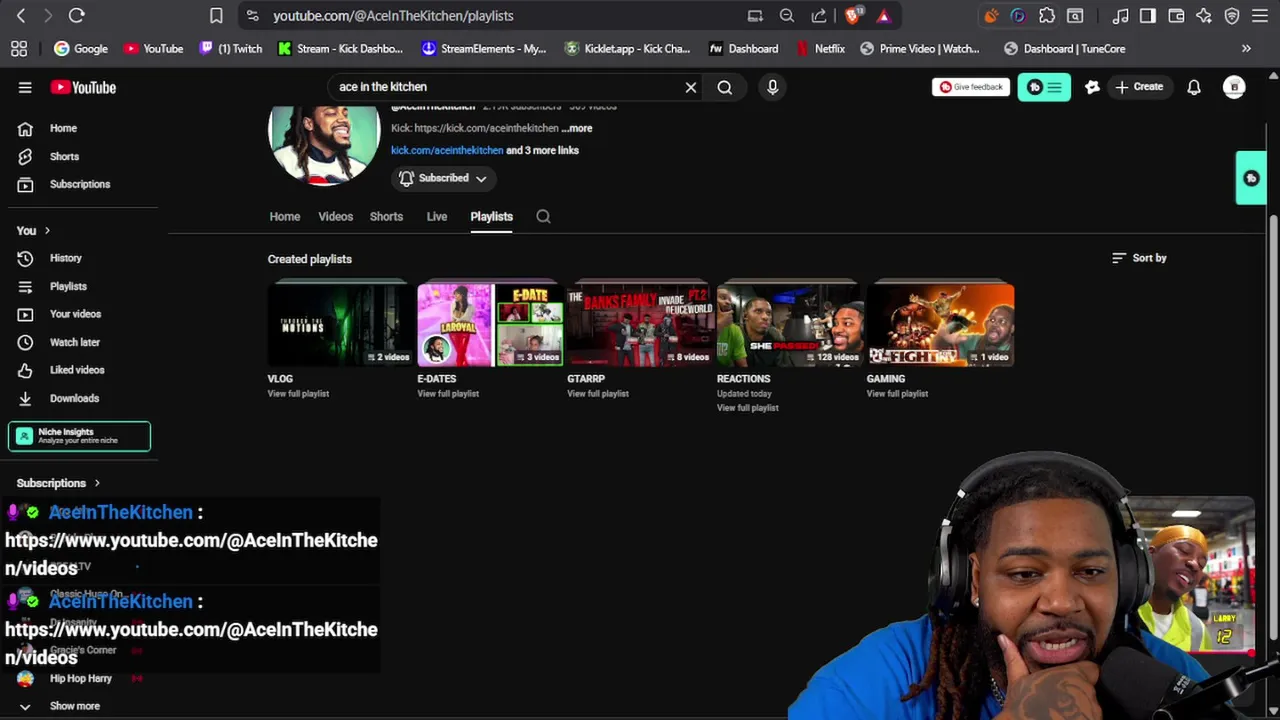Expand channel description with ...more
The height and width of the screenshot is (720, 1280).
[577, 128]
